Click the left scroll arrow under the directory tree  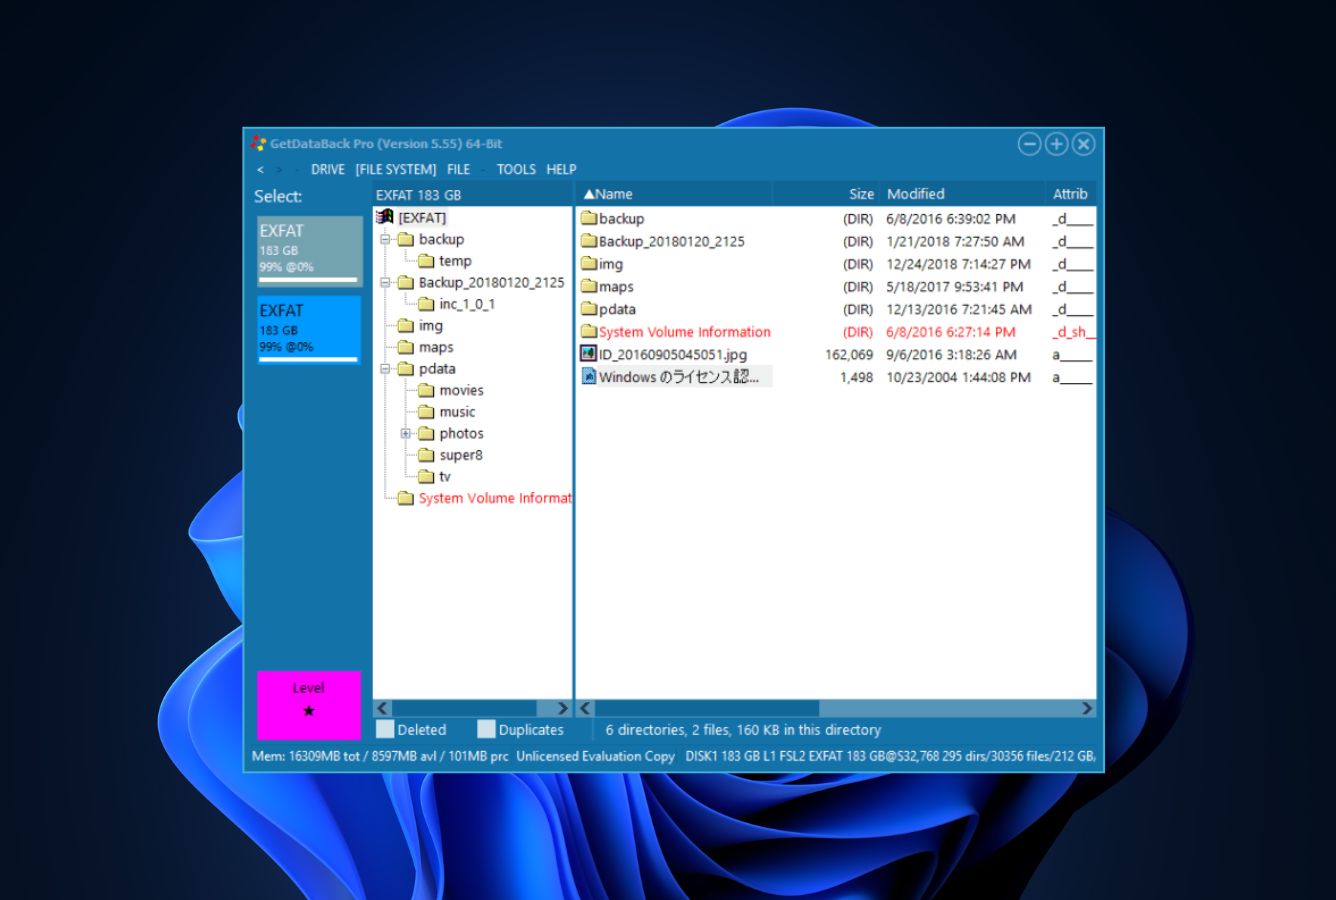383,708
